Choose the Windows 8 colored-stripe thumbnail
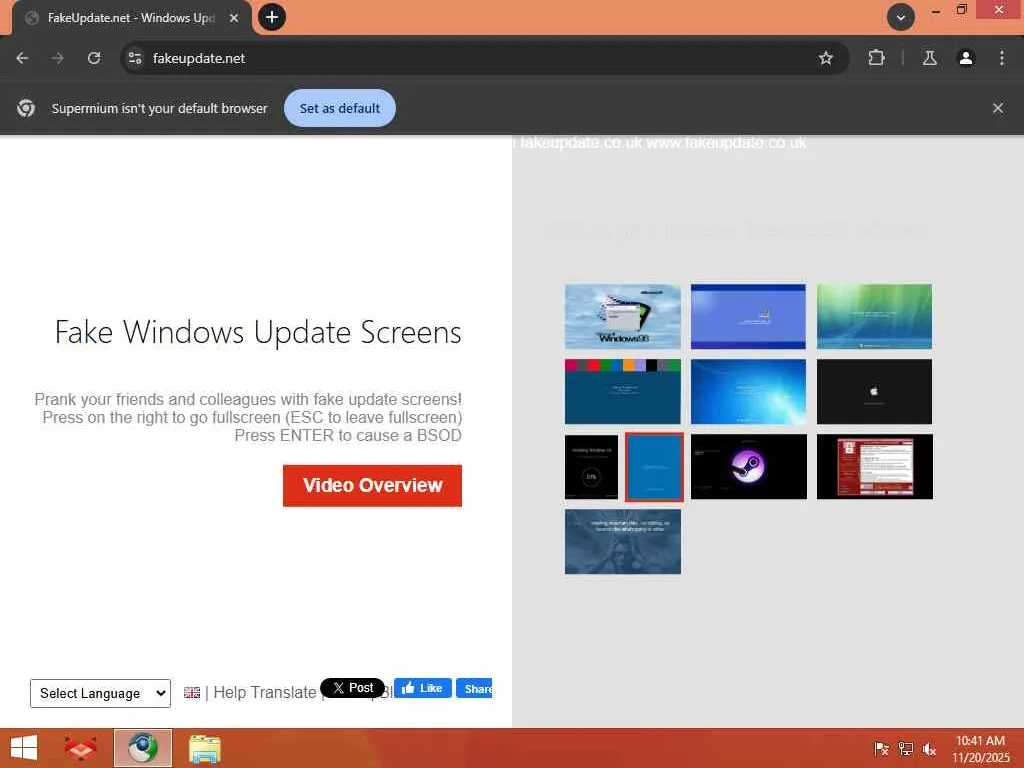The width and height of the screenshot is (1024, 768). click(x=622, y=391)
